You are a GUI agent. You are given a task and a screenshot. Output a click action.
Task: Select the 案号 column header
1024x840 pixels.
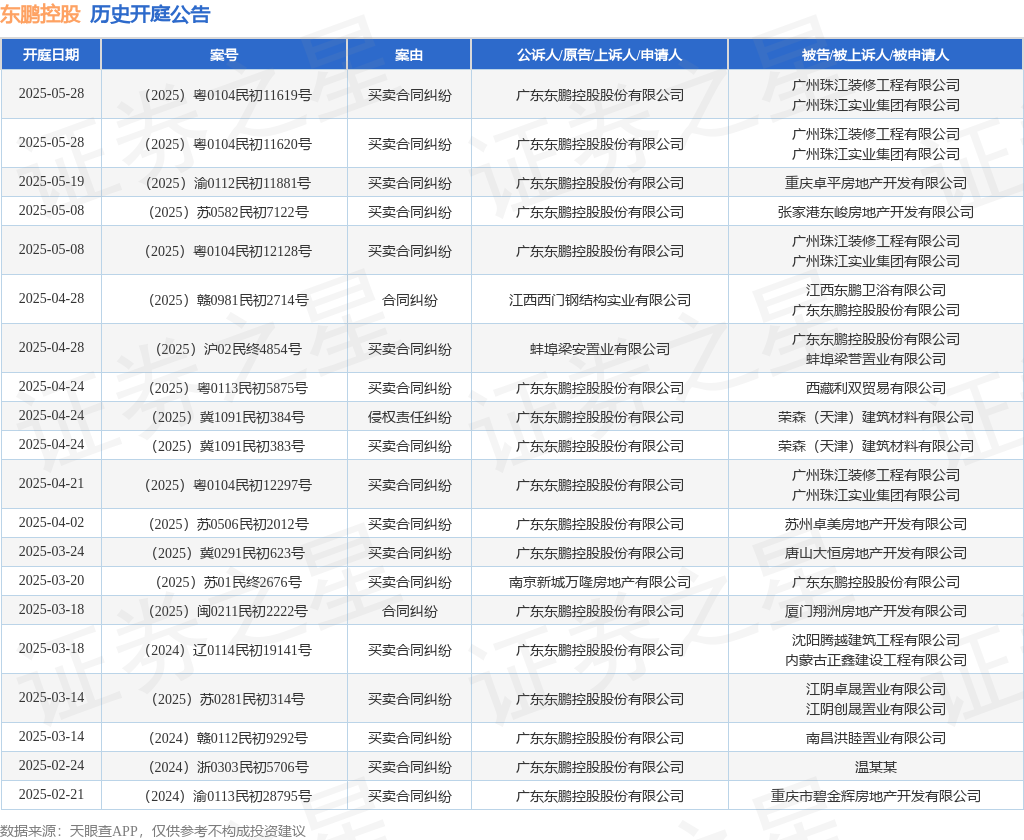224,55
